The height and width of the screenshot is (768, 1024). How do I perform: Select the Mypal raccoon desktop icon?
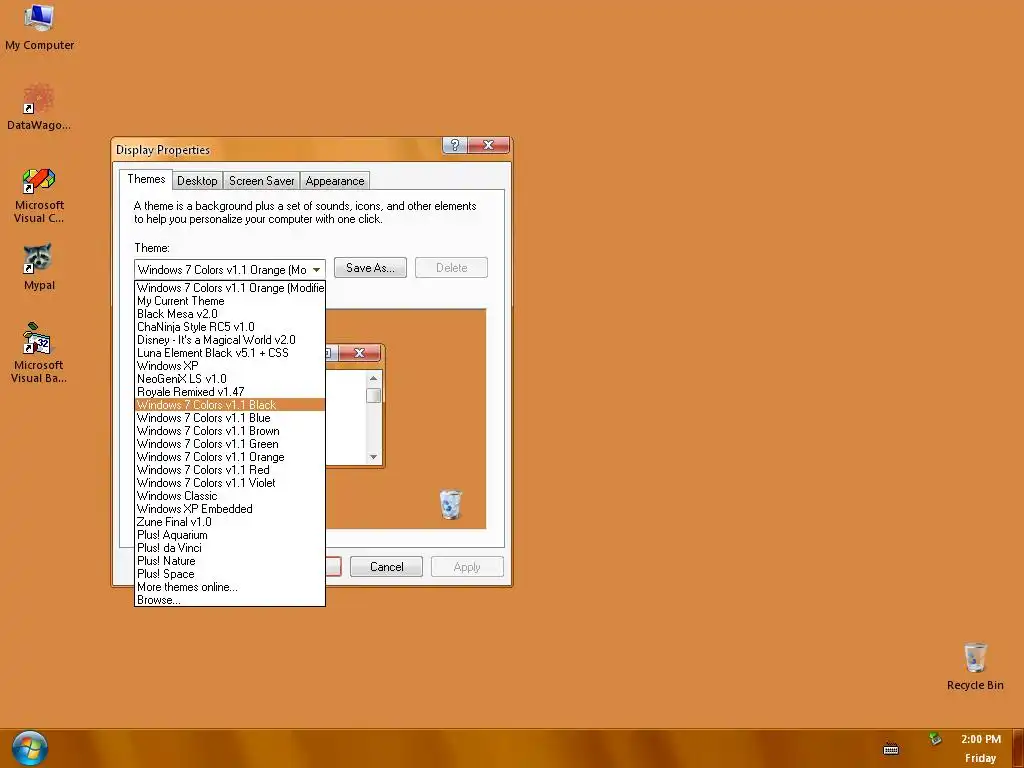click(39, 266)
